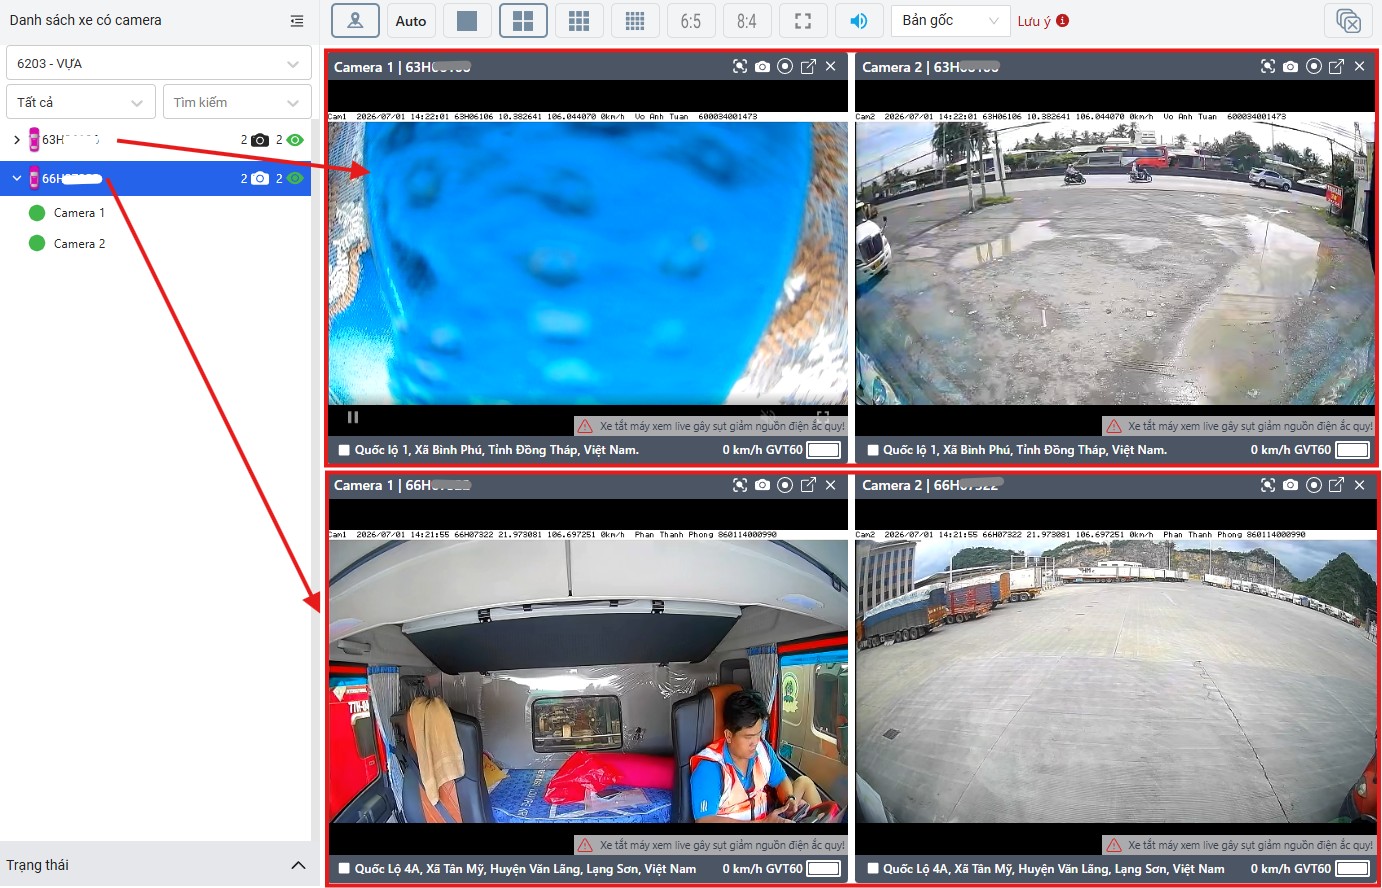1382x888 pixels.
Task: Start recording 63H Camera 2
Action: pos(1314,67)
